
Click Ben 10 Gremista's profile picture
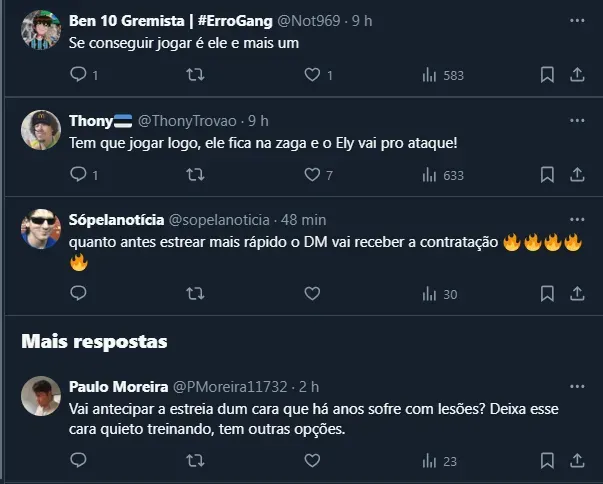click(41, 30)
